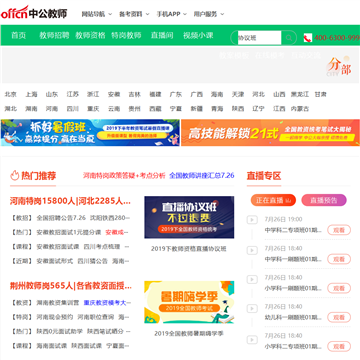Open the 海南面试课 link
Image resolution: width=360 pixels, height=360 pixels.
tap(52, 346)
